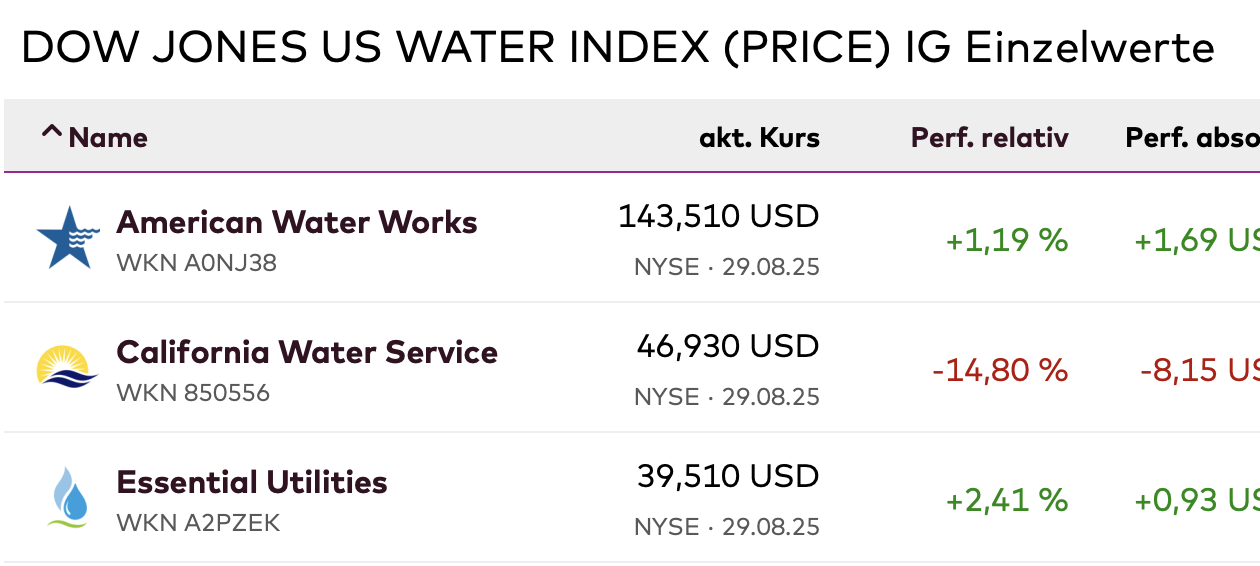Click the 46,930 USD price value
Image resolution: width=1260 pixels, height=566 pixels.
727,346
